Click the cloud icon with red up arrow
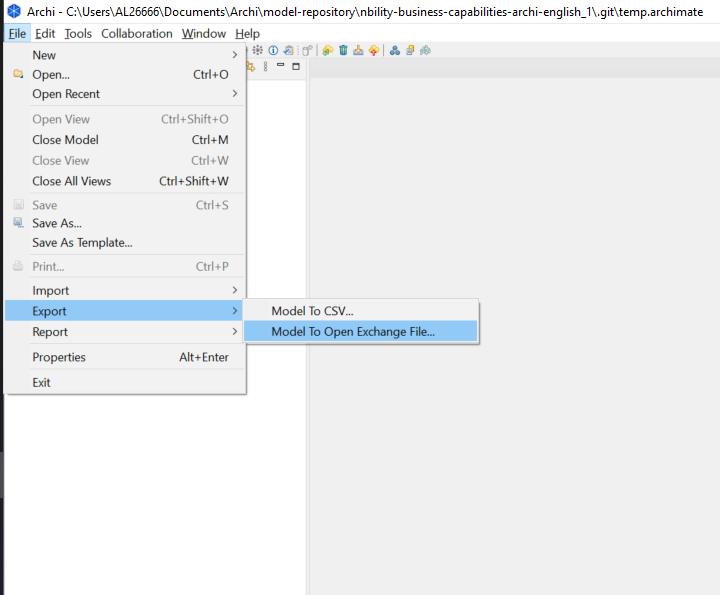720x595 pixels. [x=373, y=50]
